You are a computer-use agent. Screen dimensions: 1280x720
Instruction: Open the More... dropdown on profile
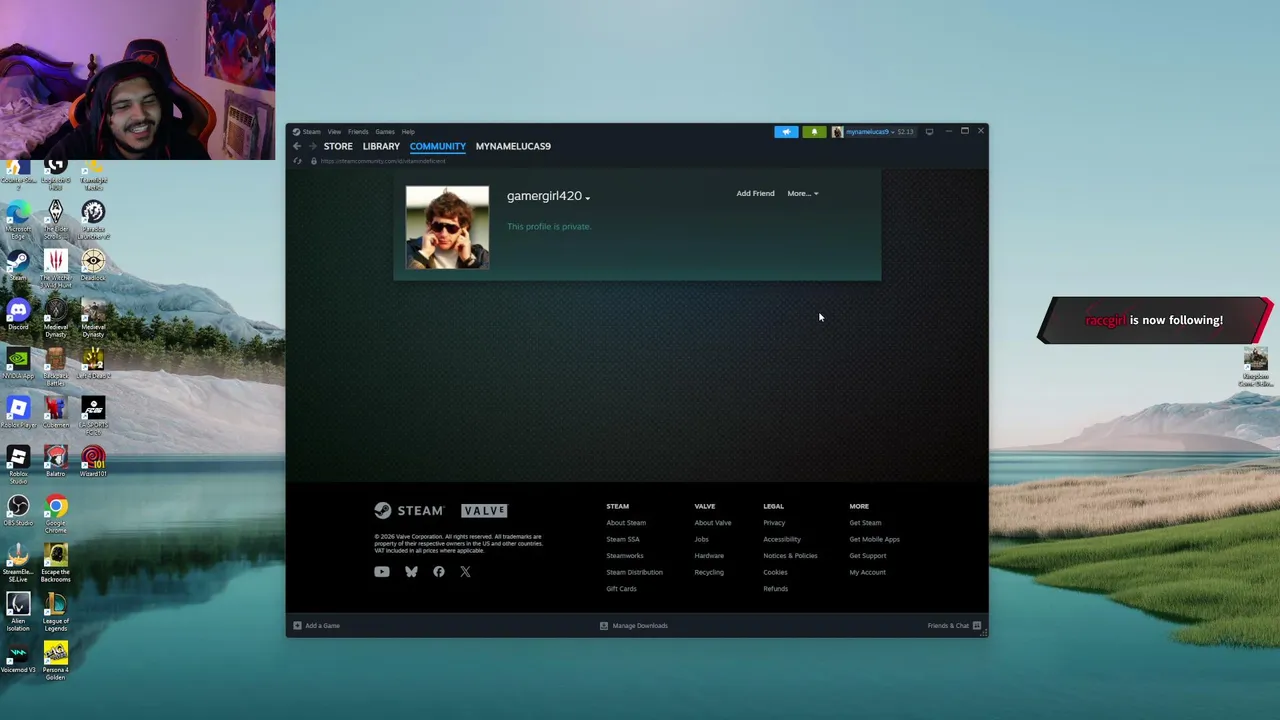pos(802,194)
